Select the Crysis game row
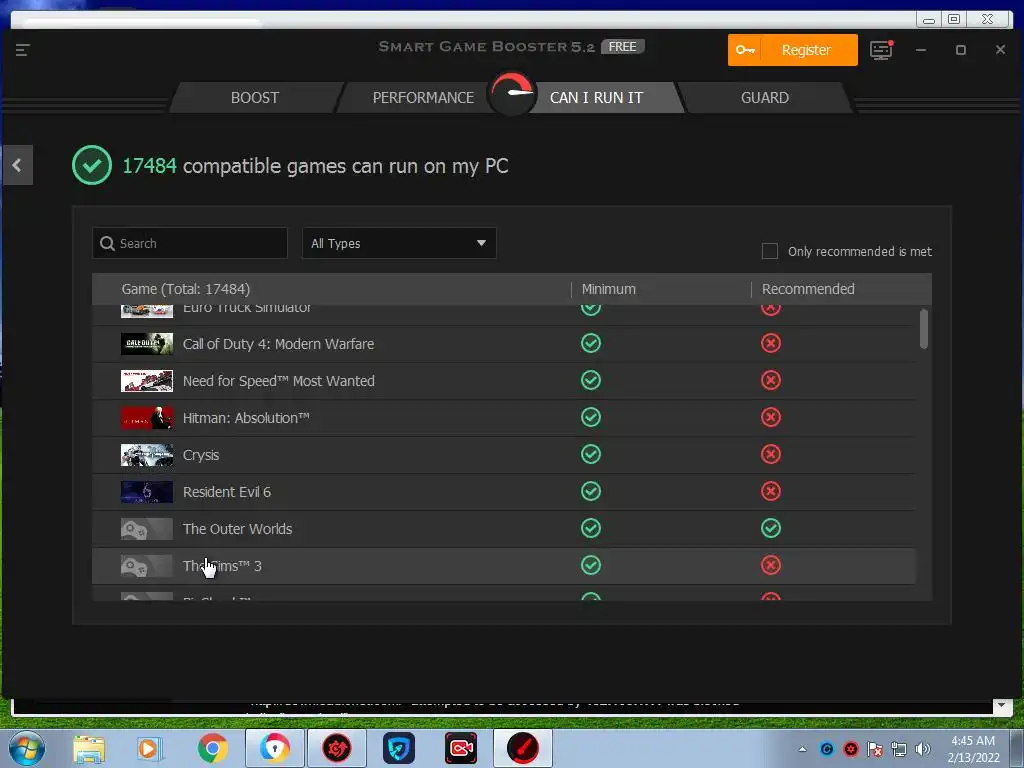This screenshot has height=768, width=1024. pyautogui.click(x=504, y=455)
